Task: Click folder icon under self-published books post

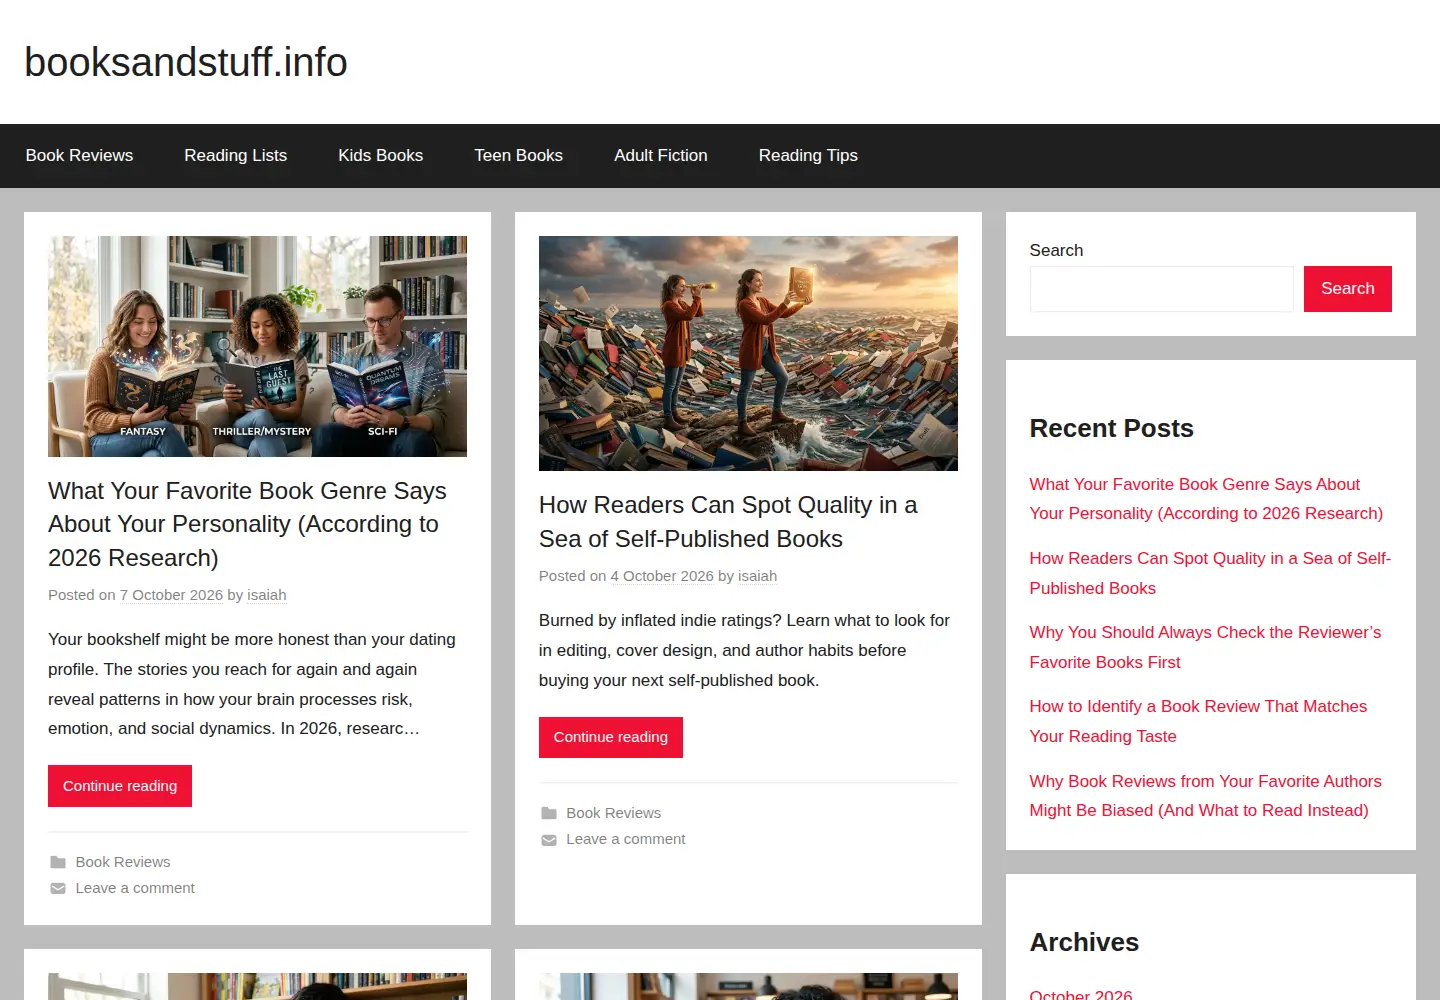Action: pyautogui.click(x=549, y=813)
